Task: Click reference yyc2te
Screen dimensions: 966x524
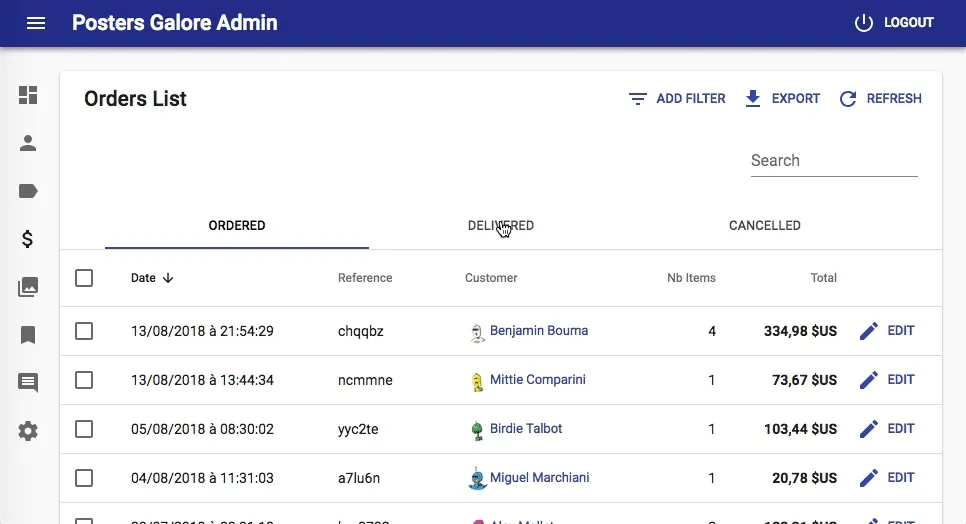Action: click(358, 430)
